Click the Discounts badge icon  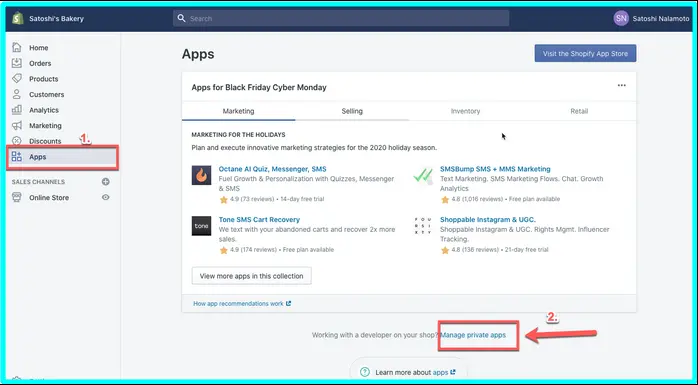tap(16, 141)
